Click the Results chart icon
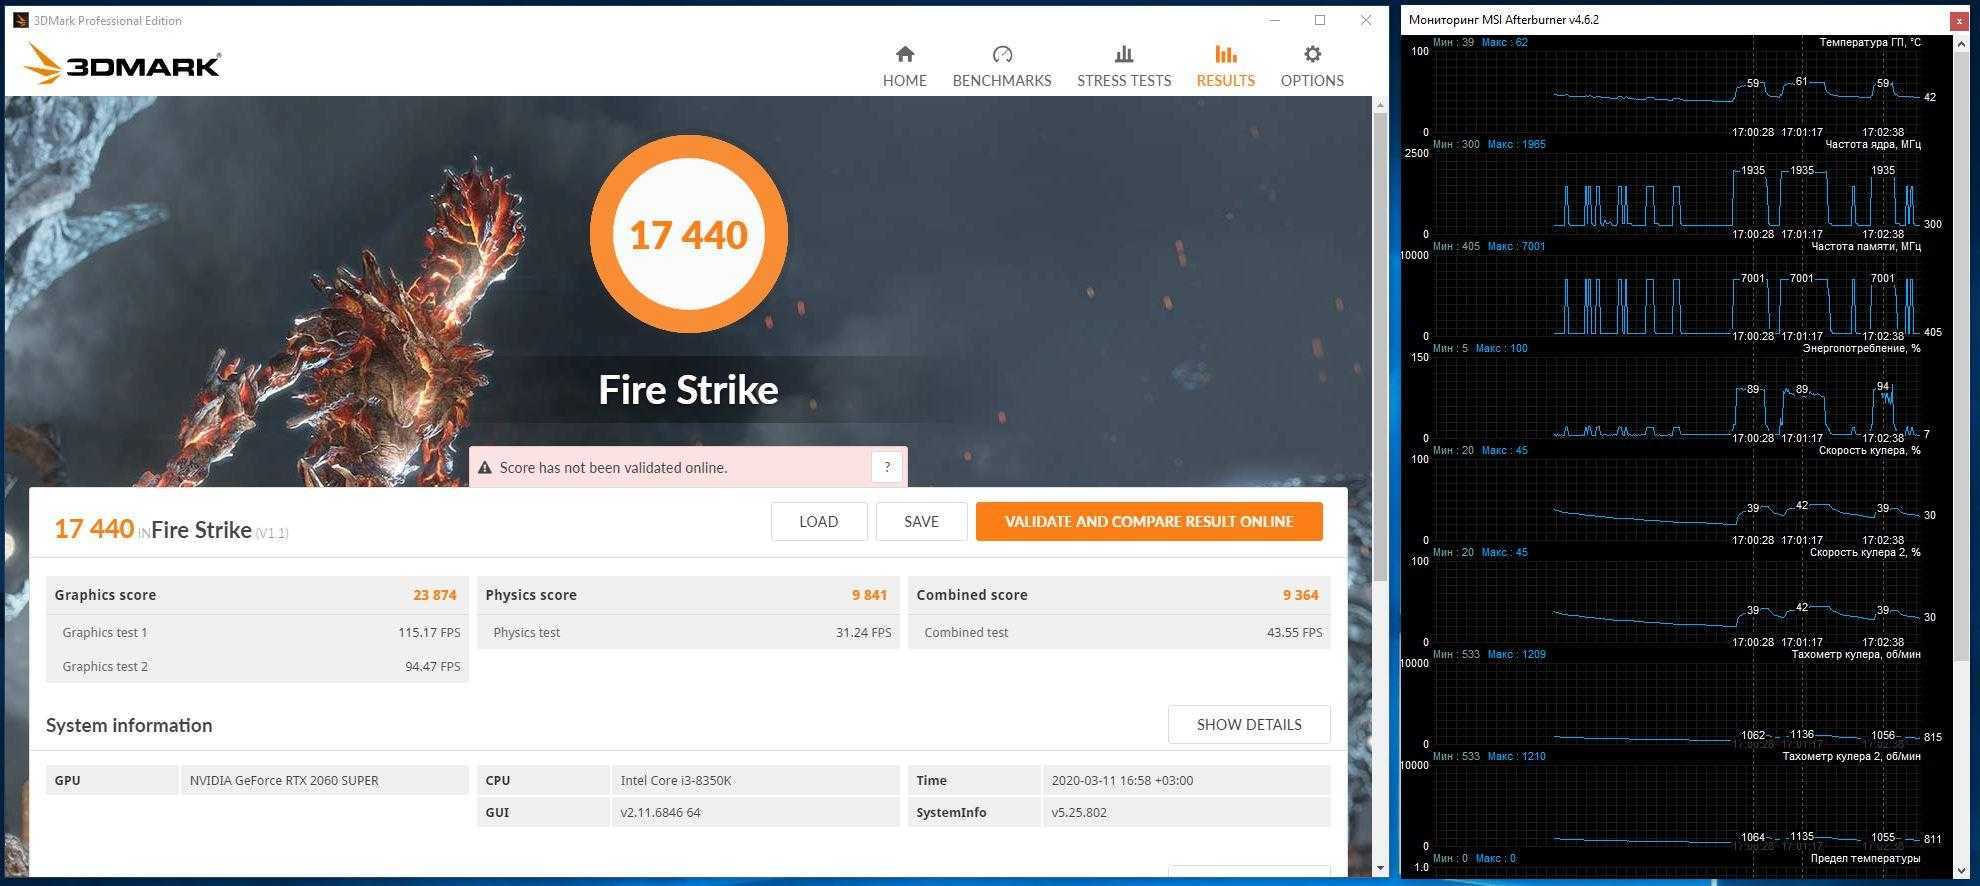The width and height of the screenshot is (1980, 886). [x=1225, y=54]
